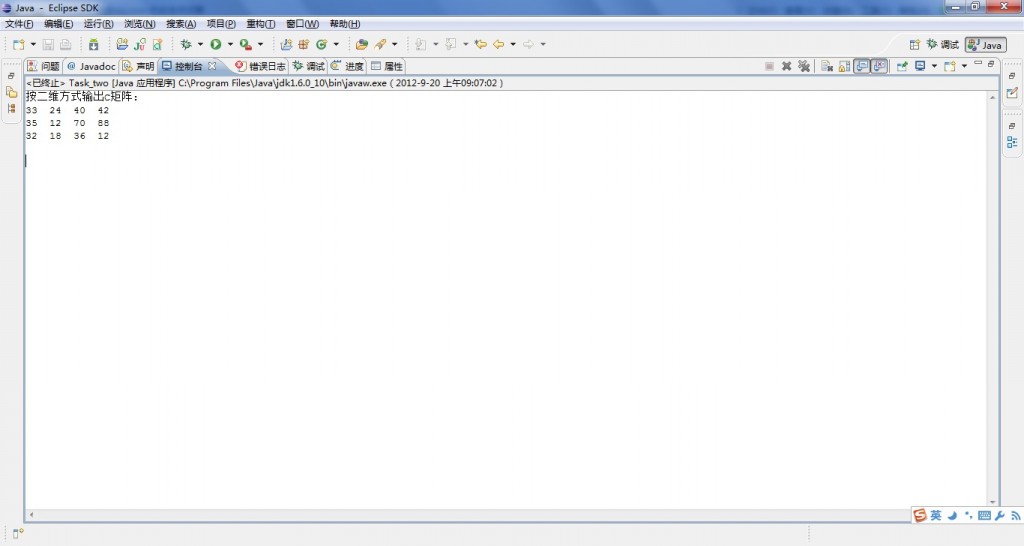Expand the Debug launch dropdown arrow
The image size is (1024, 546).
tap(200, 44)
